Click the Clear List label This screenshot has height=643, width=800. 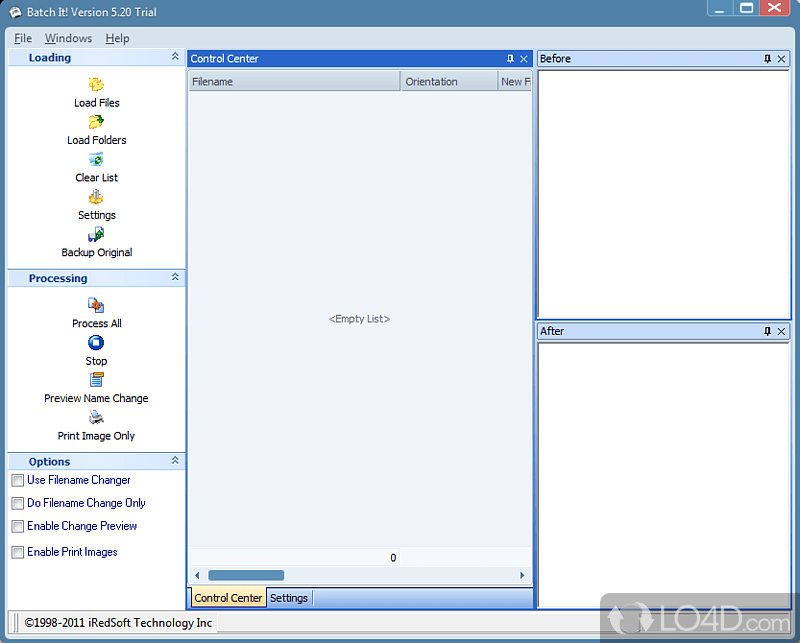(x=96, y=178)
